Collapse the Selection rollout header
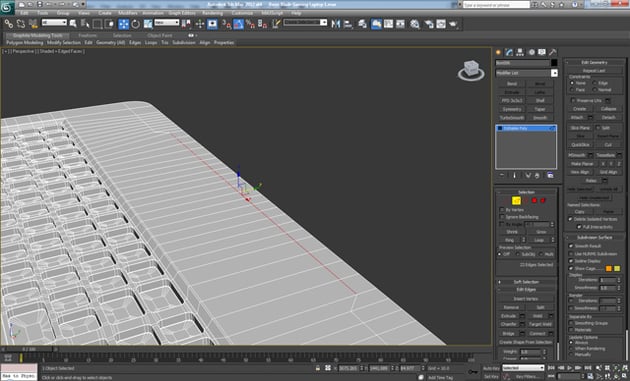Screen dimensions: 630x381 (x=526, y=192)
